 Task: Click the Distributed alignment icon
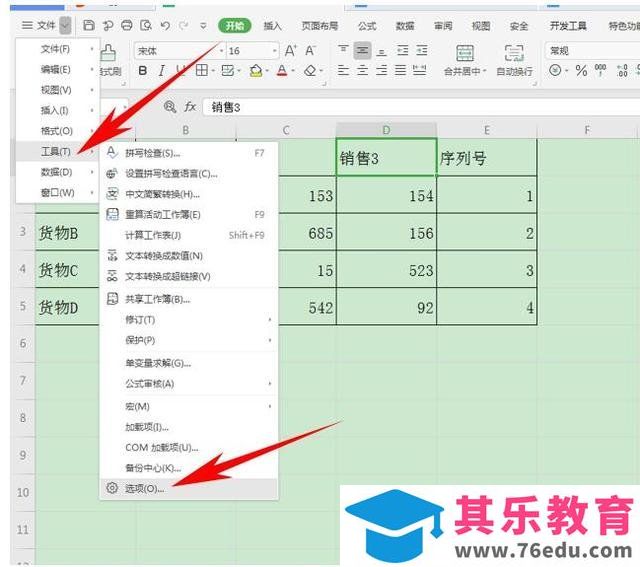[420, 70]
